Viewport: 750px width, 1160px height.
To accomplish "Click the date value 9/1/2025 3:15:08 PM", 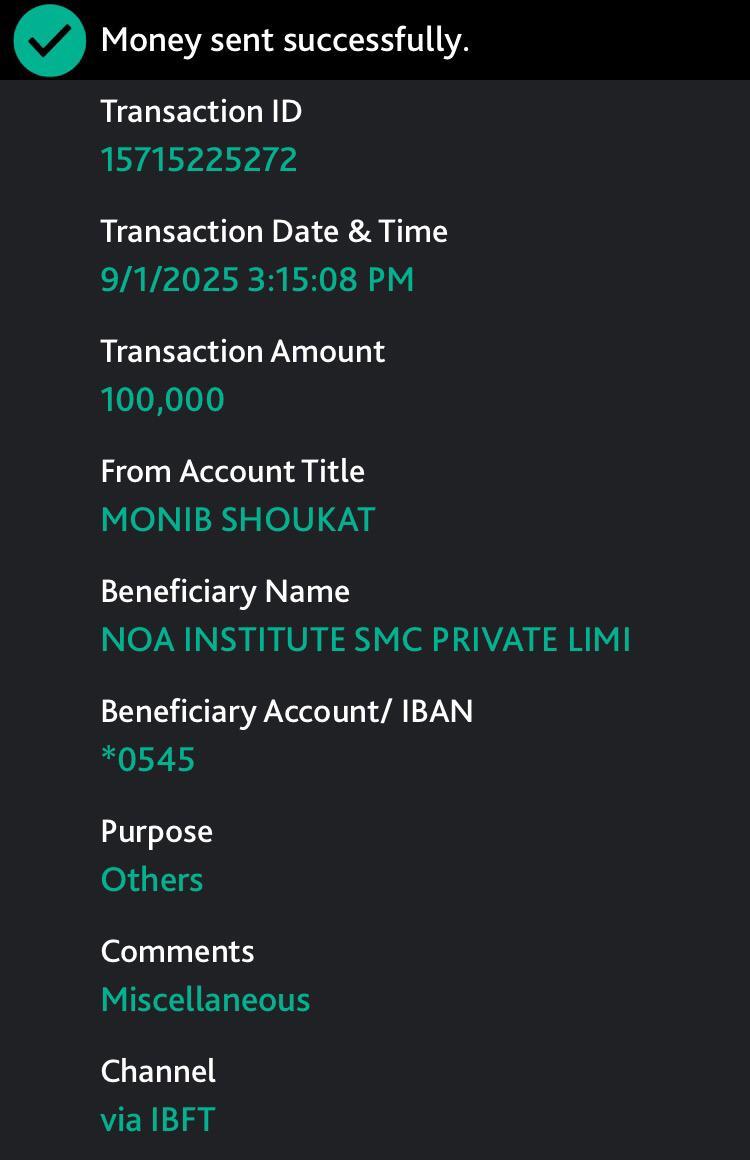I will pyautogui.click(x=257, y=280).
